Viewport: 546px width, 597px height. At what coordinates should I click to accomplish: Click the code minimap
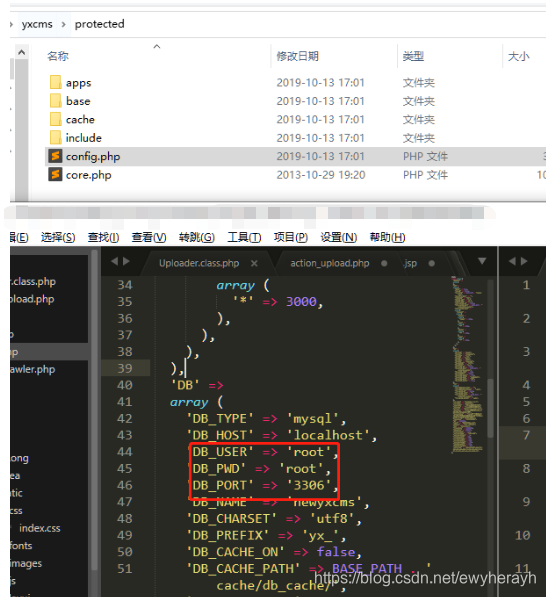pos(467,365)
